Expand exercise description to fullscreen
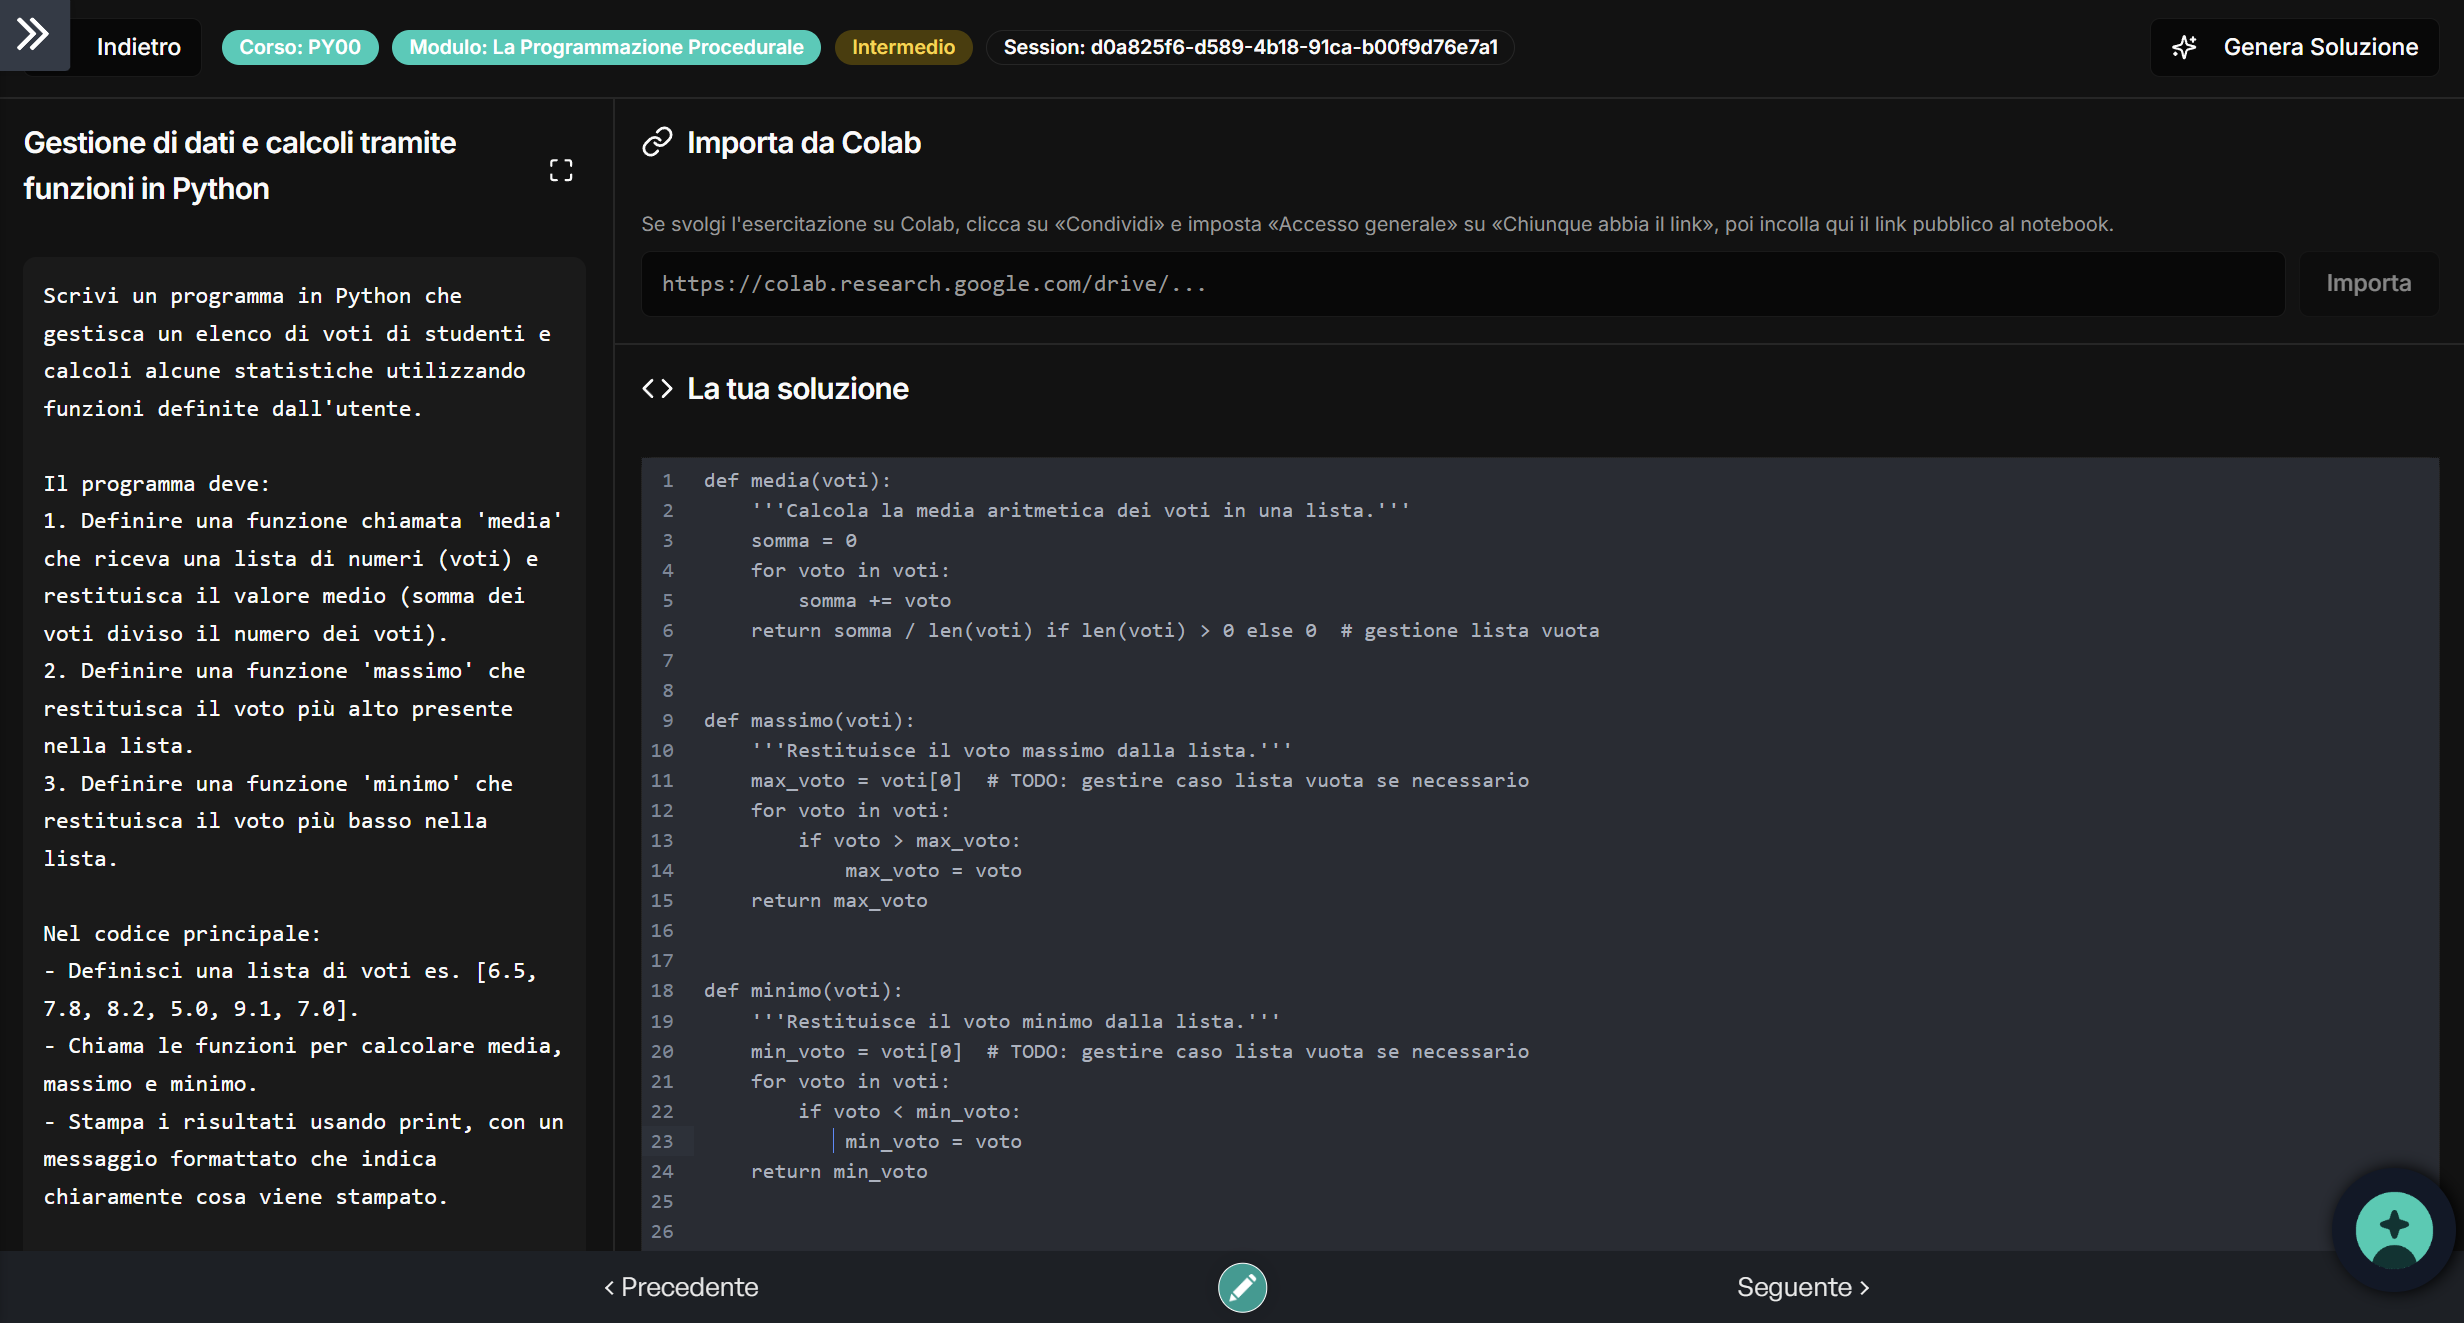2464x1323 pixels. coord(561,170)
